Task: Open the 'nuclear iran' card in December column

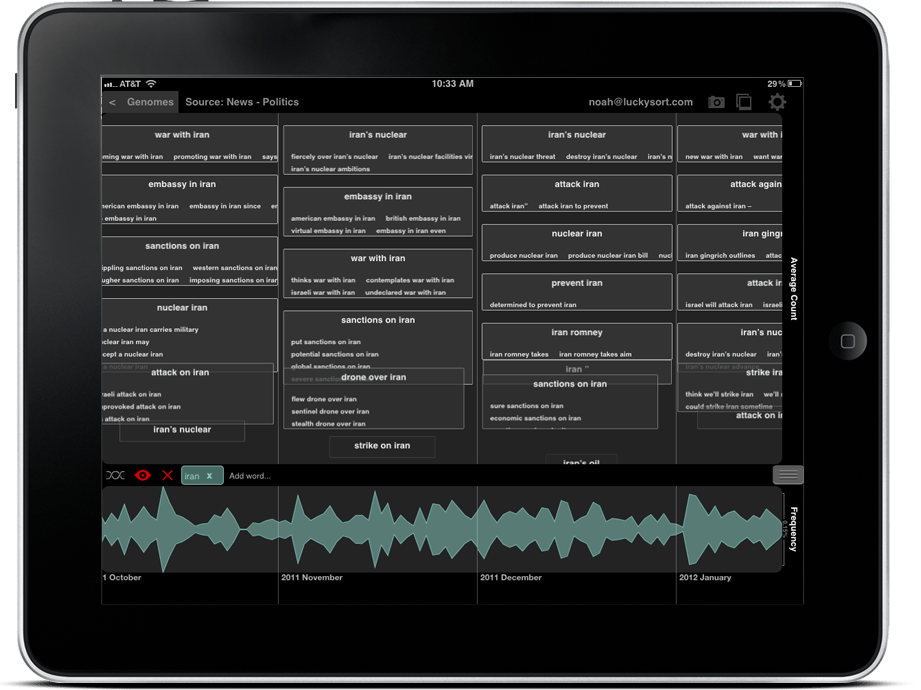Action: [x=577, y=242]
